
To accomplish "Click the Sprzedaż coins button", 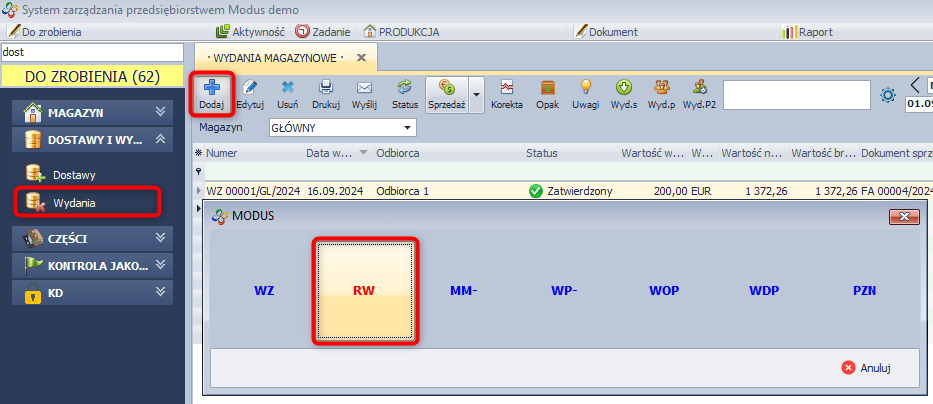I will click(447, 95).
